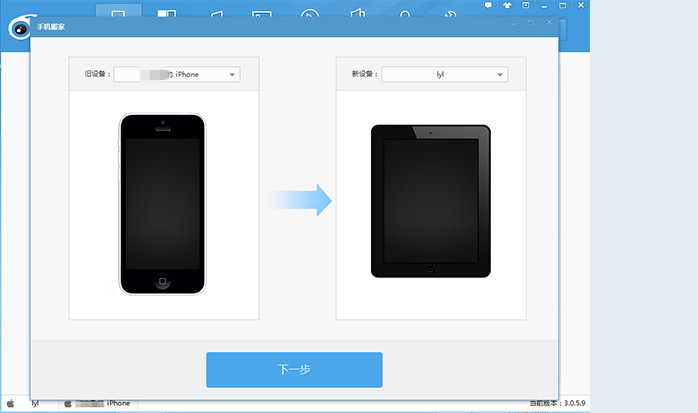Click the iPhone image in old device panel
Screen dimensions: 698x413
(x=161, y=204)
